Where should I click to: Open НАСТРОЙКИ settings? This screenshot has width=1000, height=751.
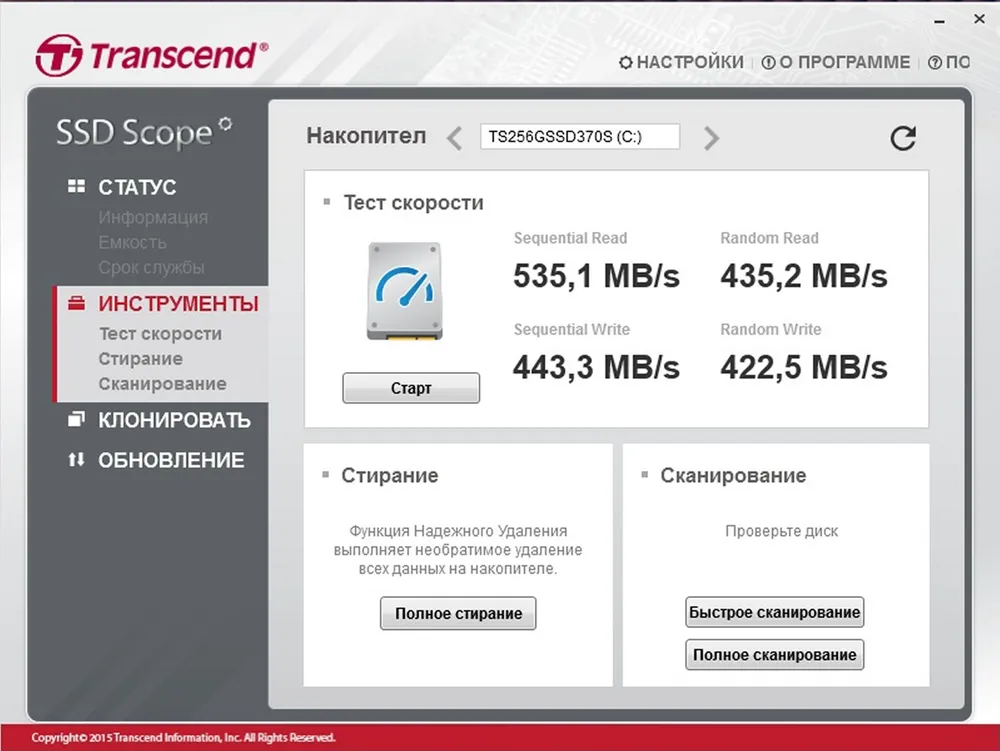pyautogui.click(x=689, y=62)
